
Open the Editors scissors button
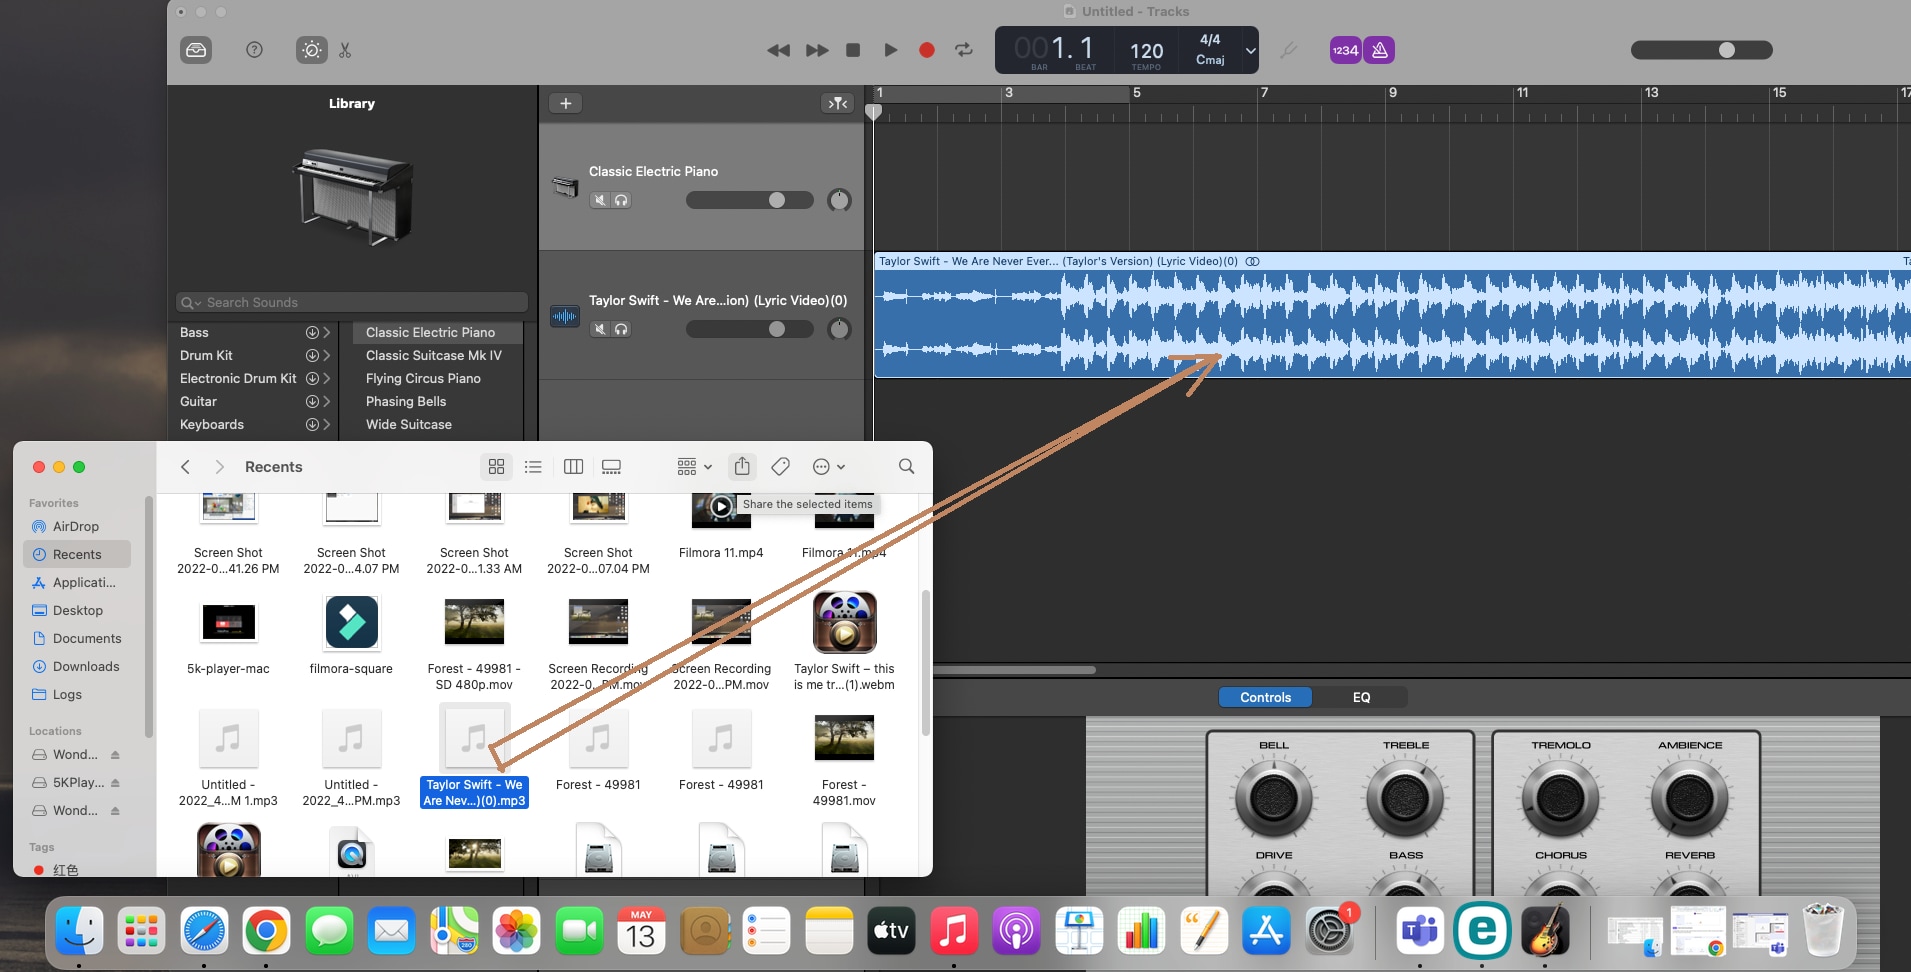point(345,50)
